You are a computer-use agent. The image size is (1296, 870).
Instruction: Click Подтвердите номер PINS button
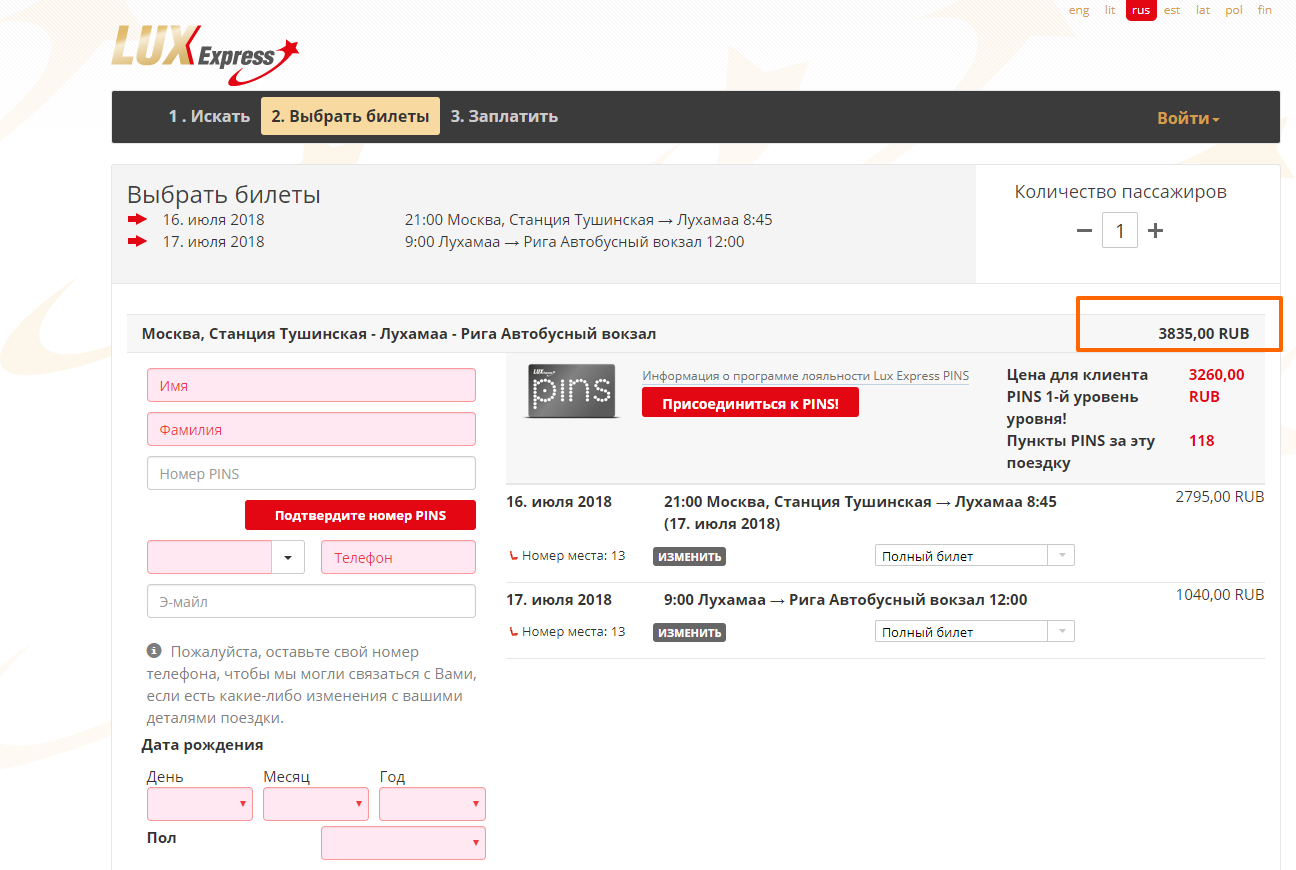pyautogui.click(x=360, y=516)
